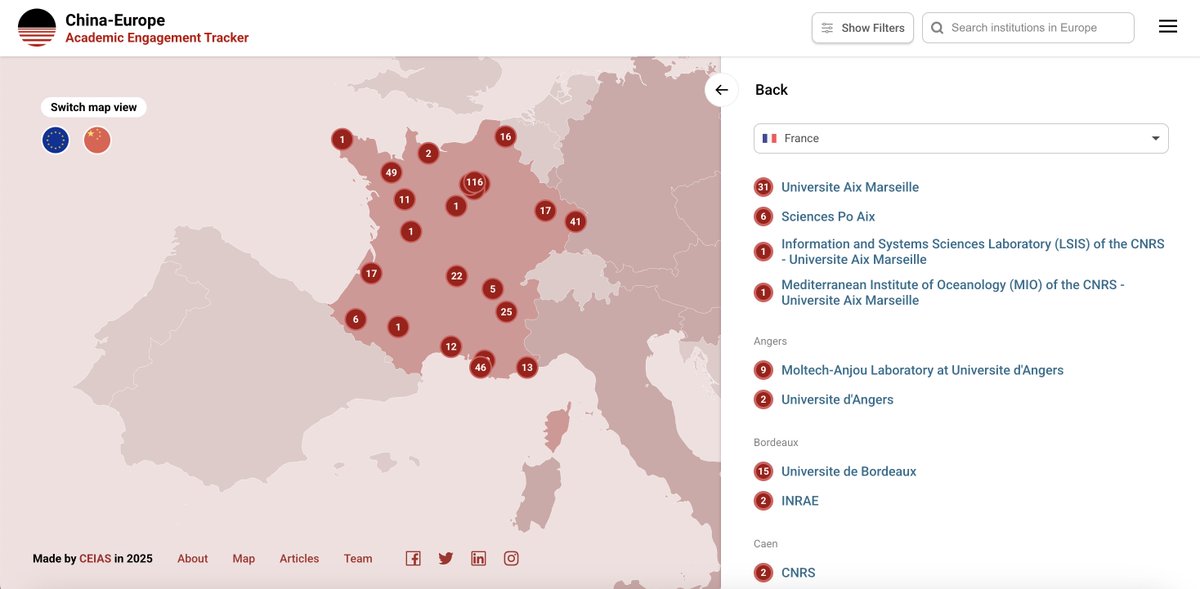The height and width of the screenshot is (589, 1200).
Task: Click the Switch map view label
Action: pos(94,107)
